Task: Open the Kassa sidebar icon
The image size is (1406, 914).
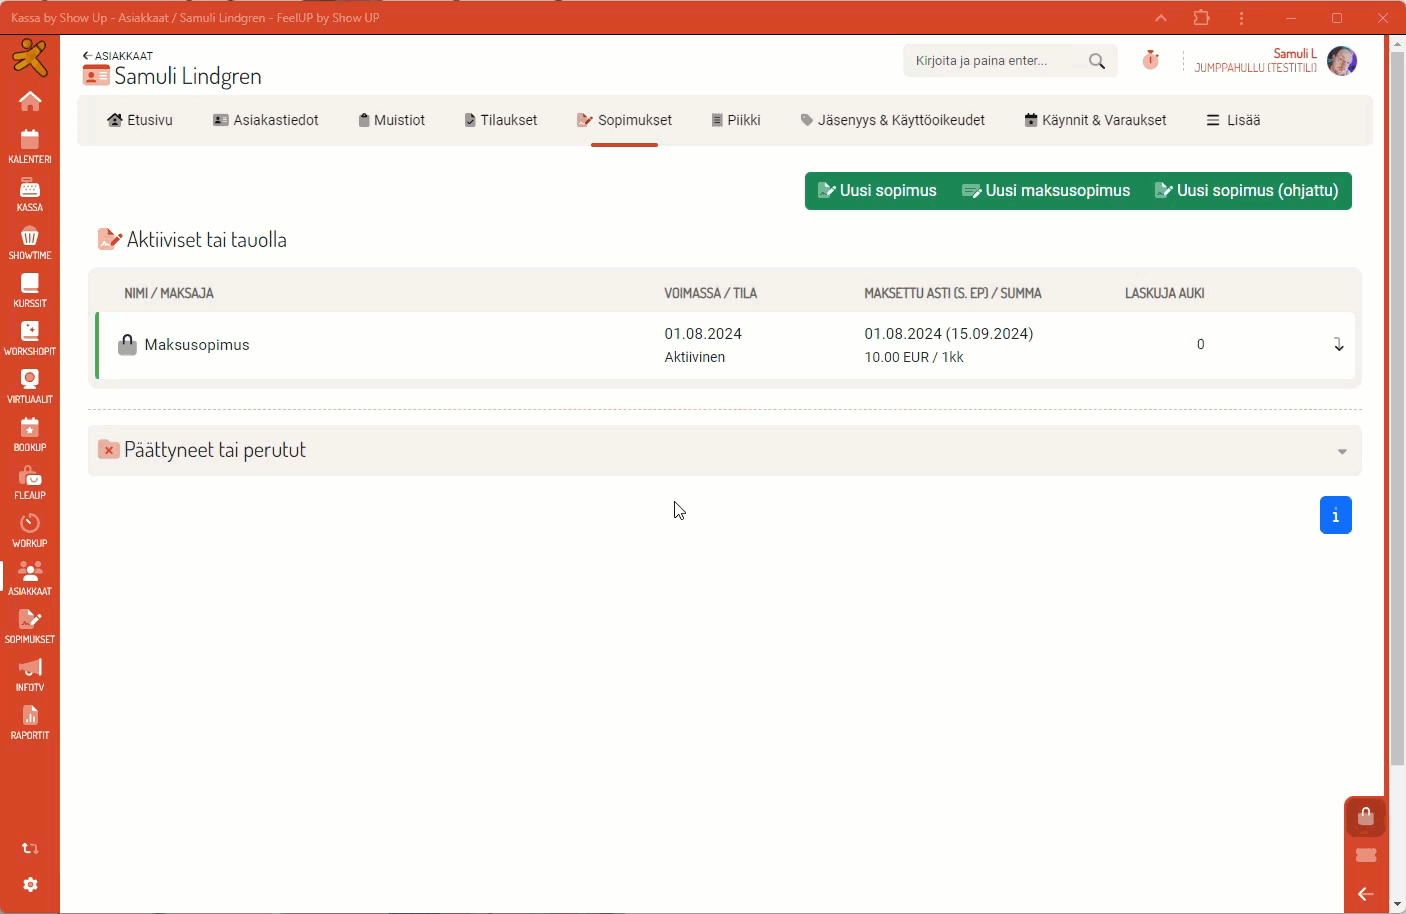Action: click(x=29, y=194)
